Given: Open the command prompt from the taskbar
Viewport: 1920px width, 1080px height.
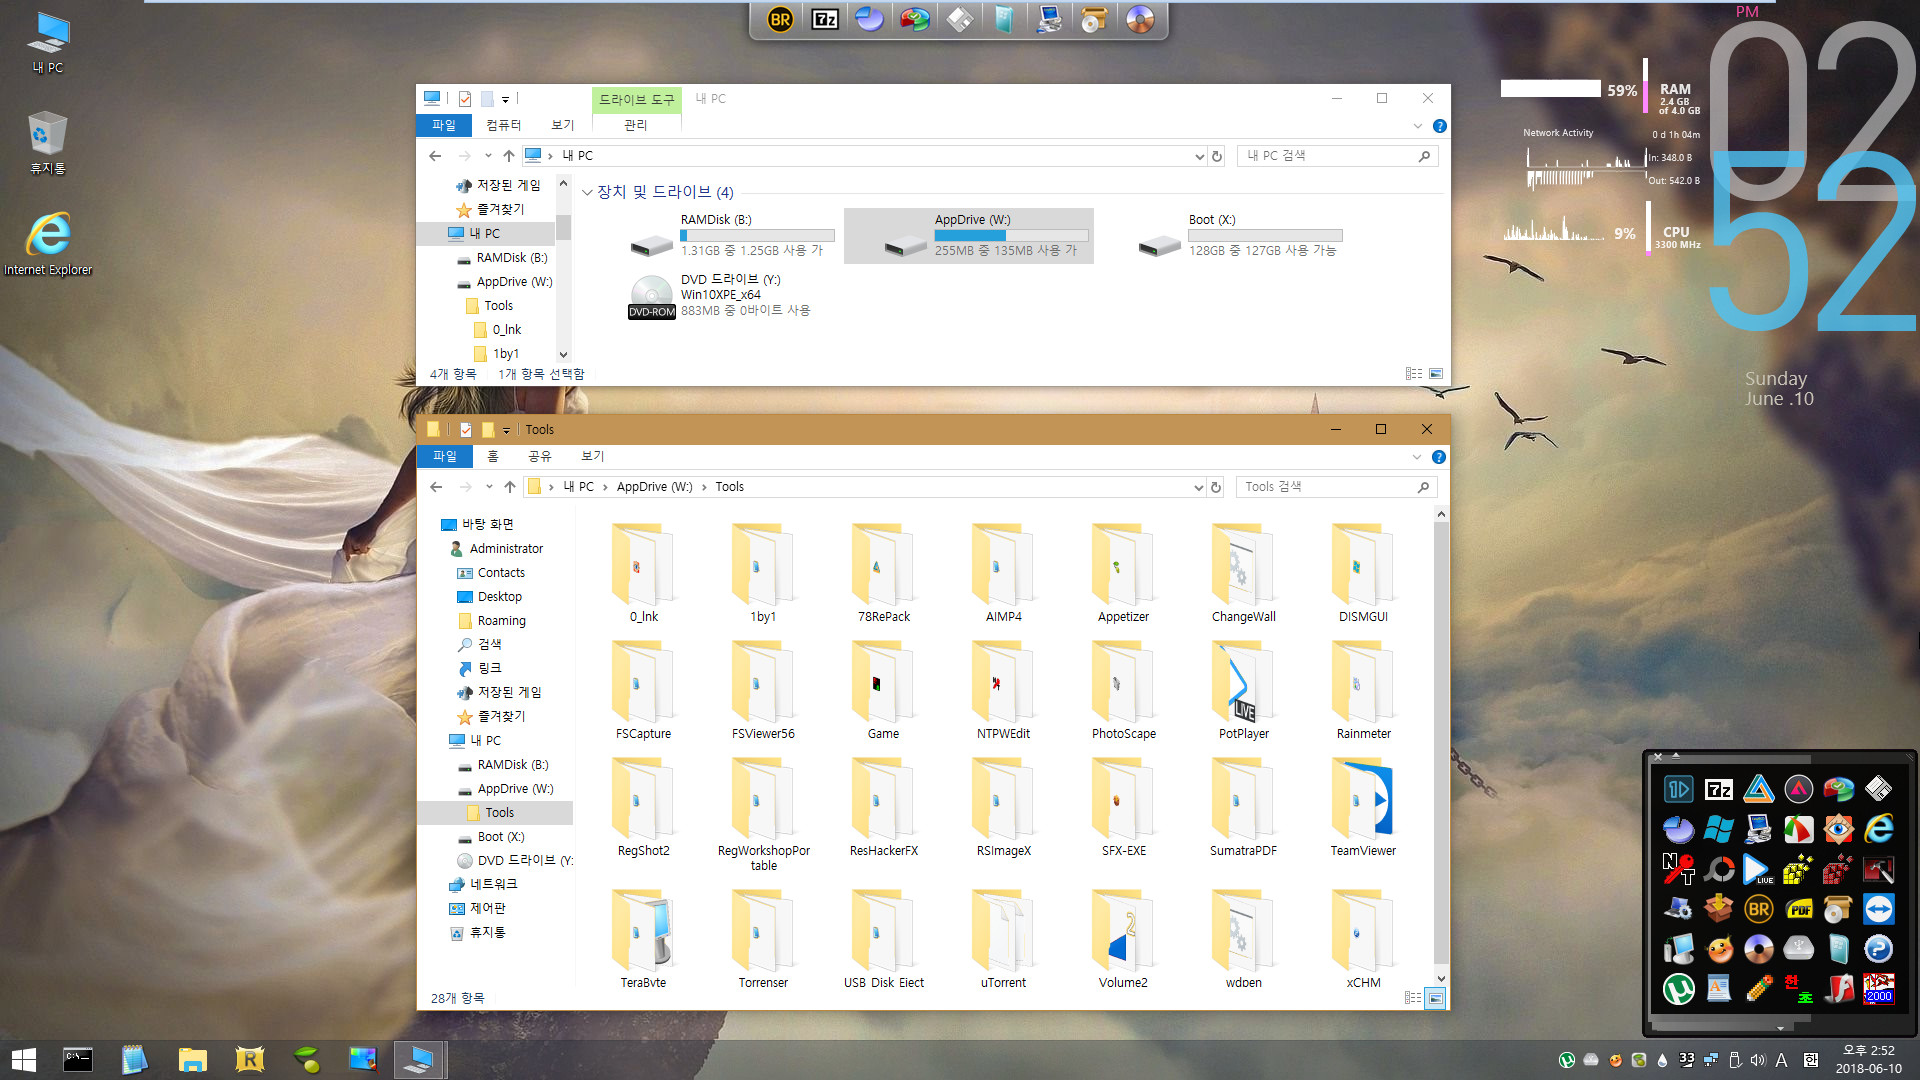Looking at the screenshot, I should point(78,1059).
